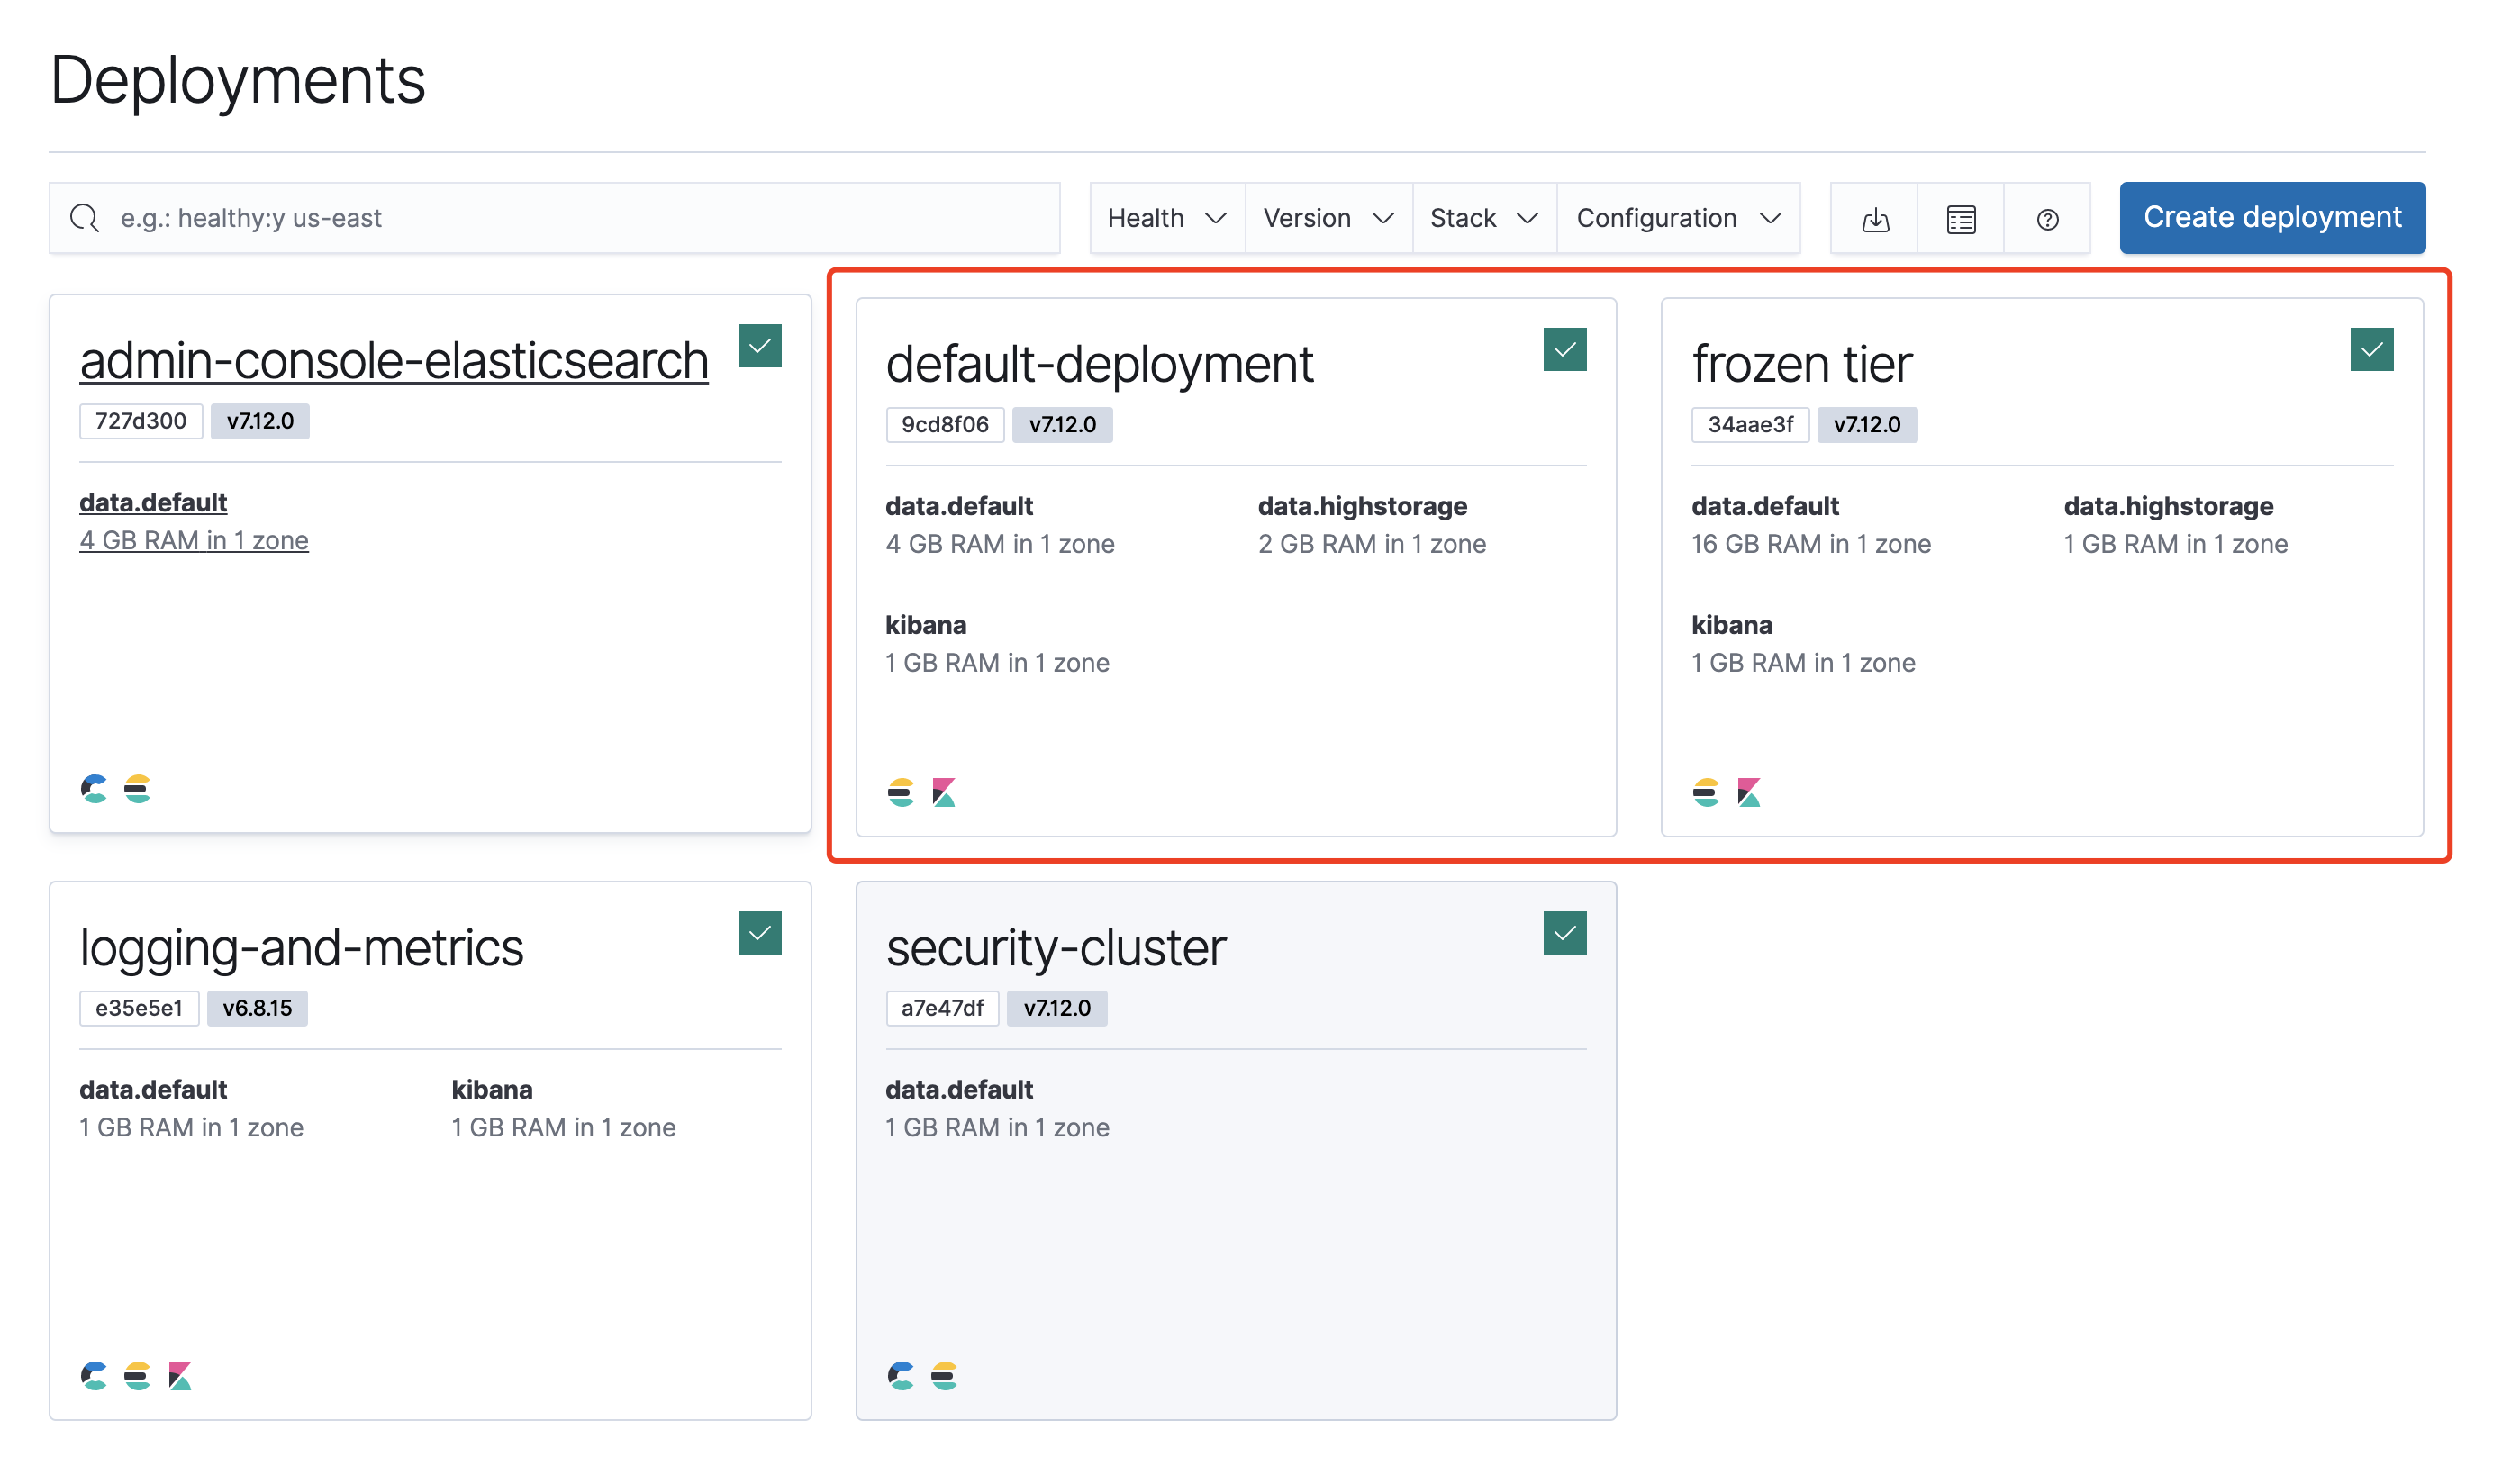Click cloud icon on security-cluster card
This screenshot has width=2511, height=1484.
pos(900,1376)
